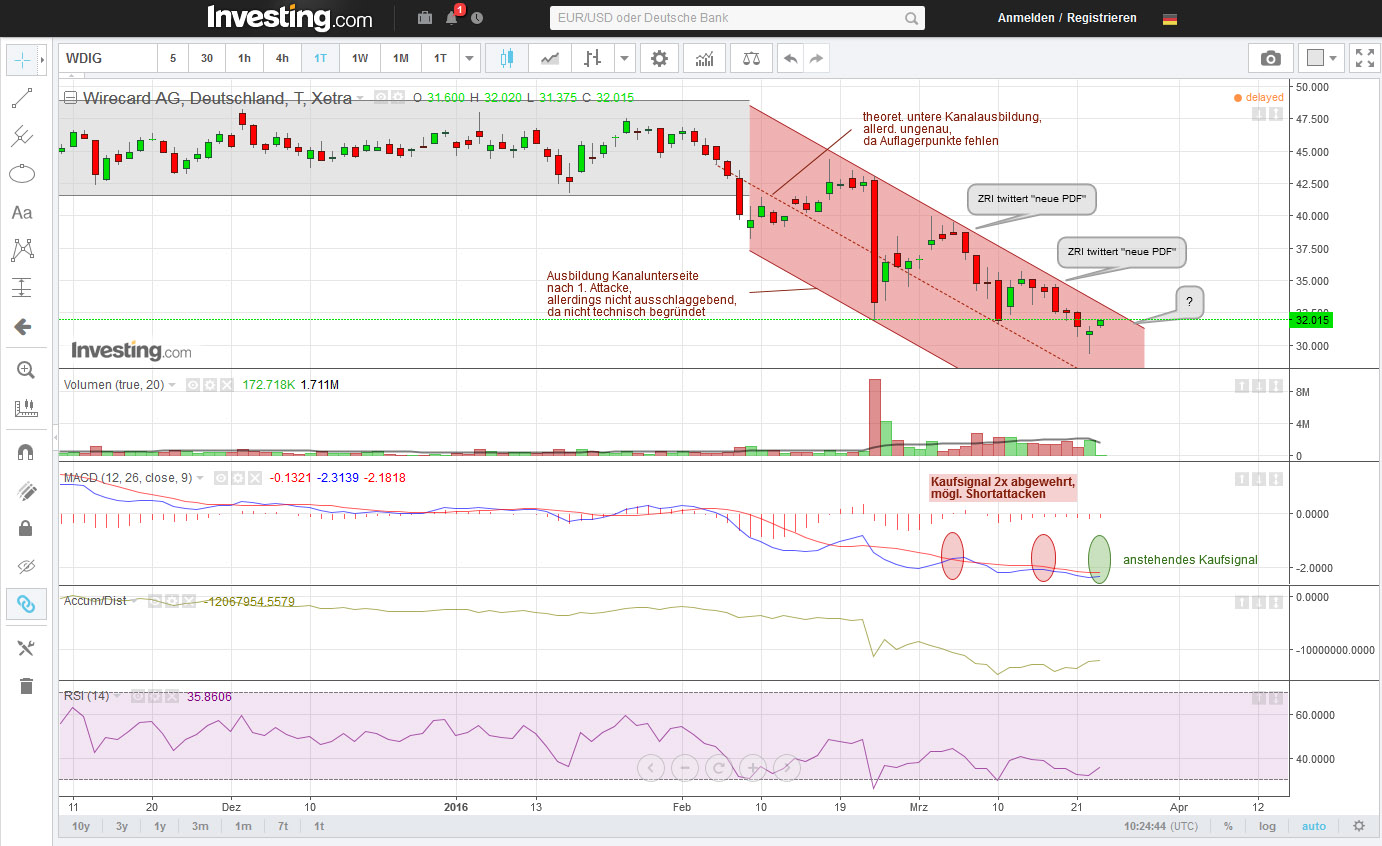Open the German flag language selector
Image resolution: width=1382 pixels, height=846 pixels.
(x=1170, y=18)
